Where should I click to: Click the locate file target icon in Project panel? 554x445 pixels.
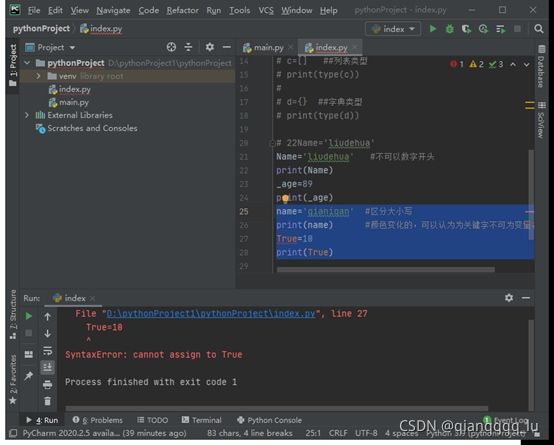(x=171, y=47)
